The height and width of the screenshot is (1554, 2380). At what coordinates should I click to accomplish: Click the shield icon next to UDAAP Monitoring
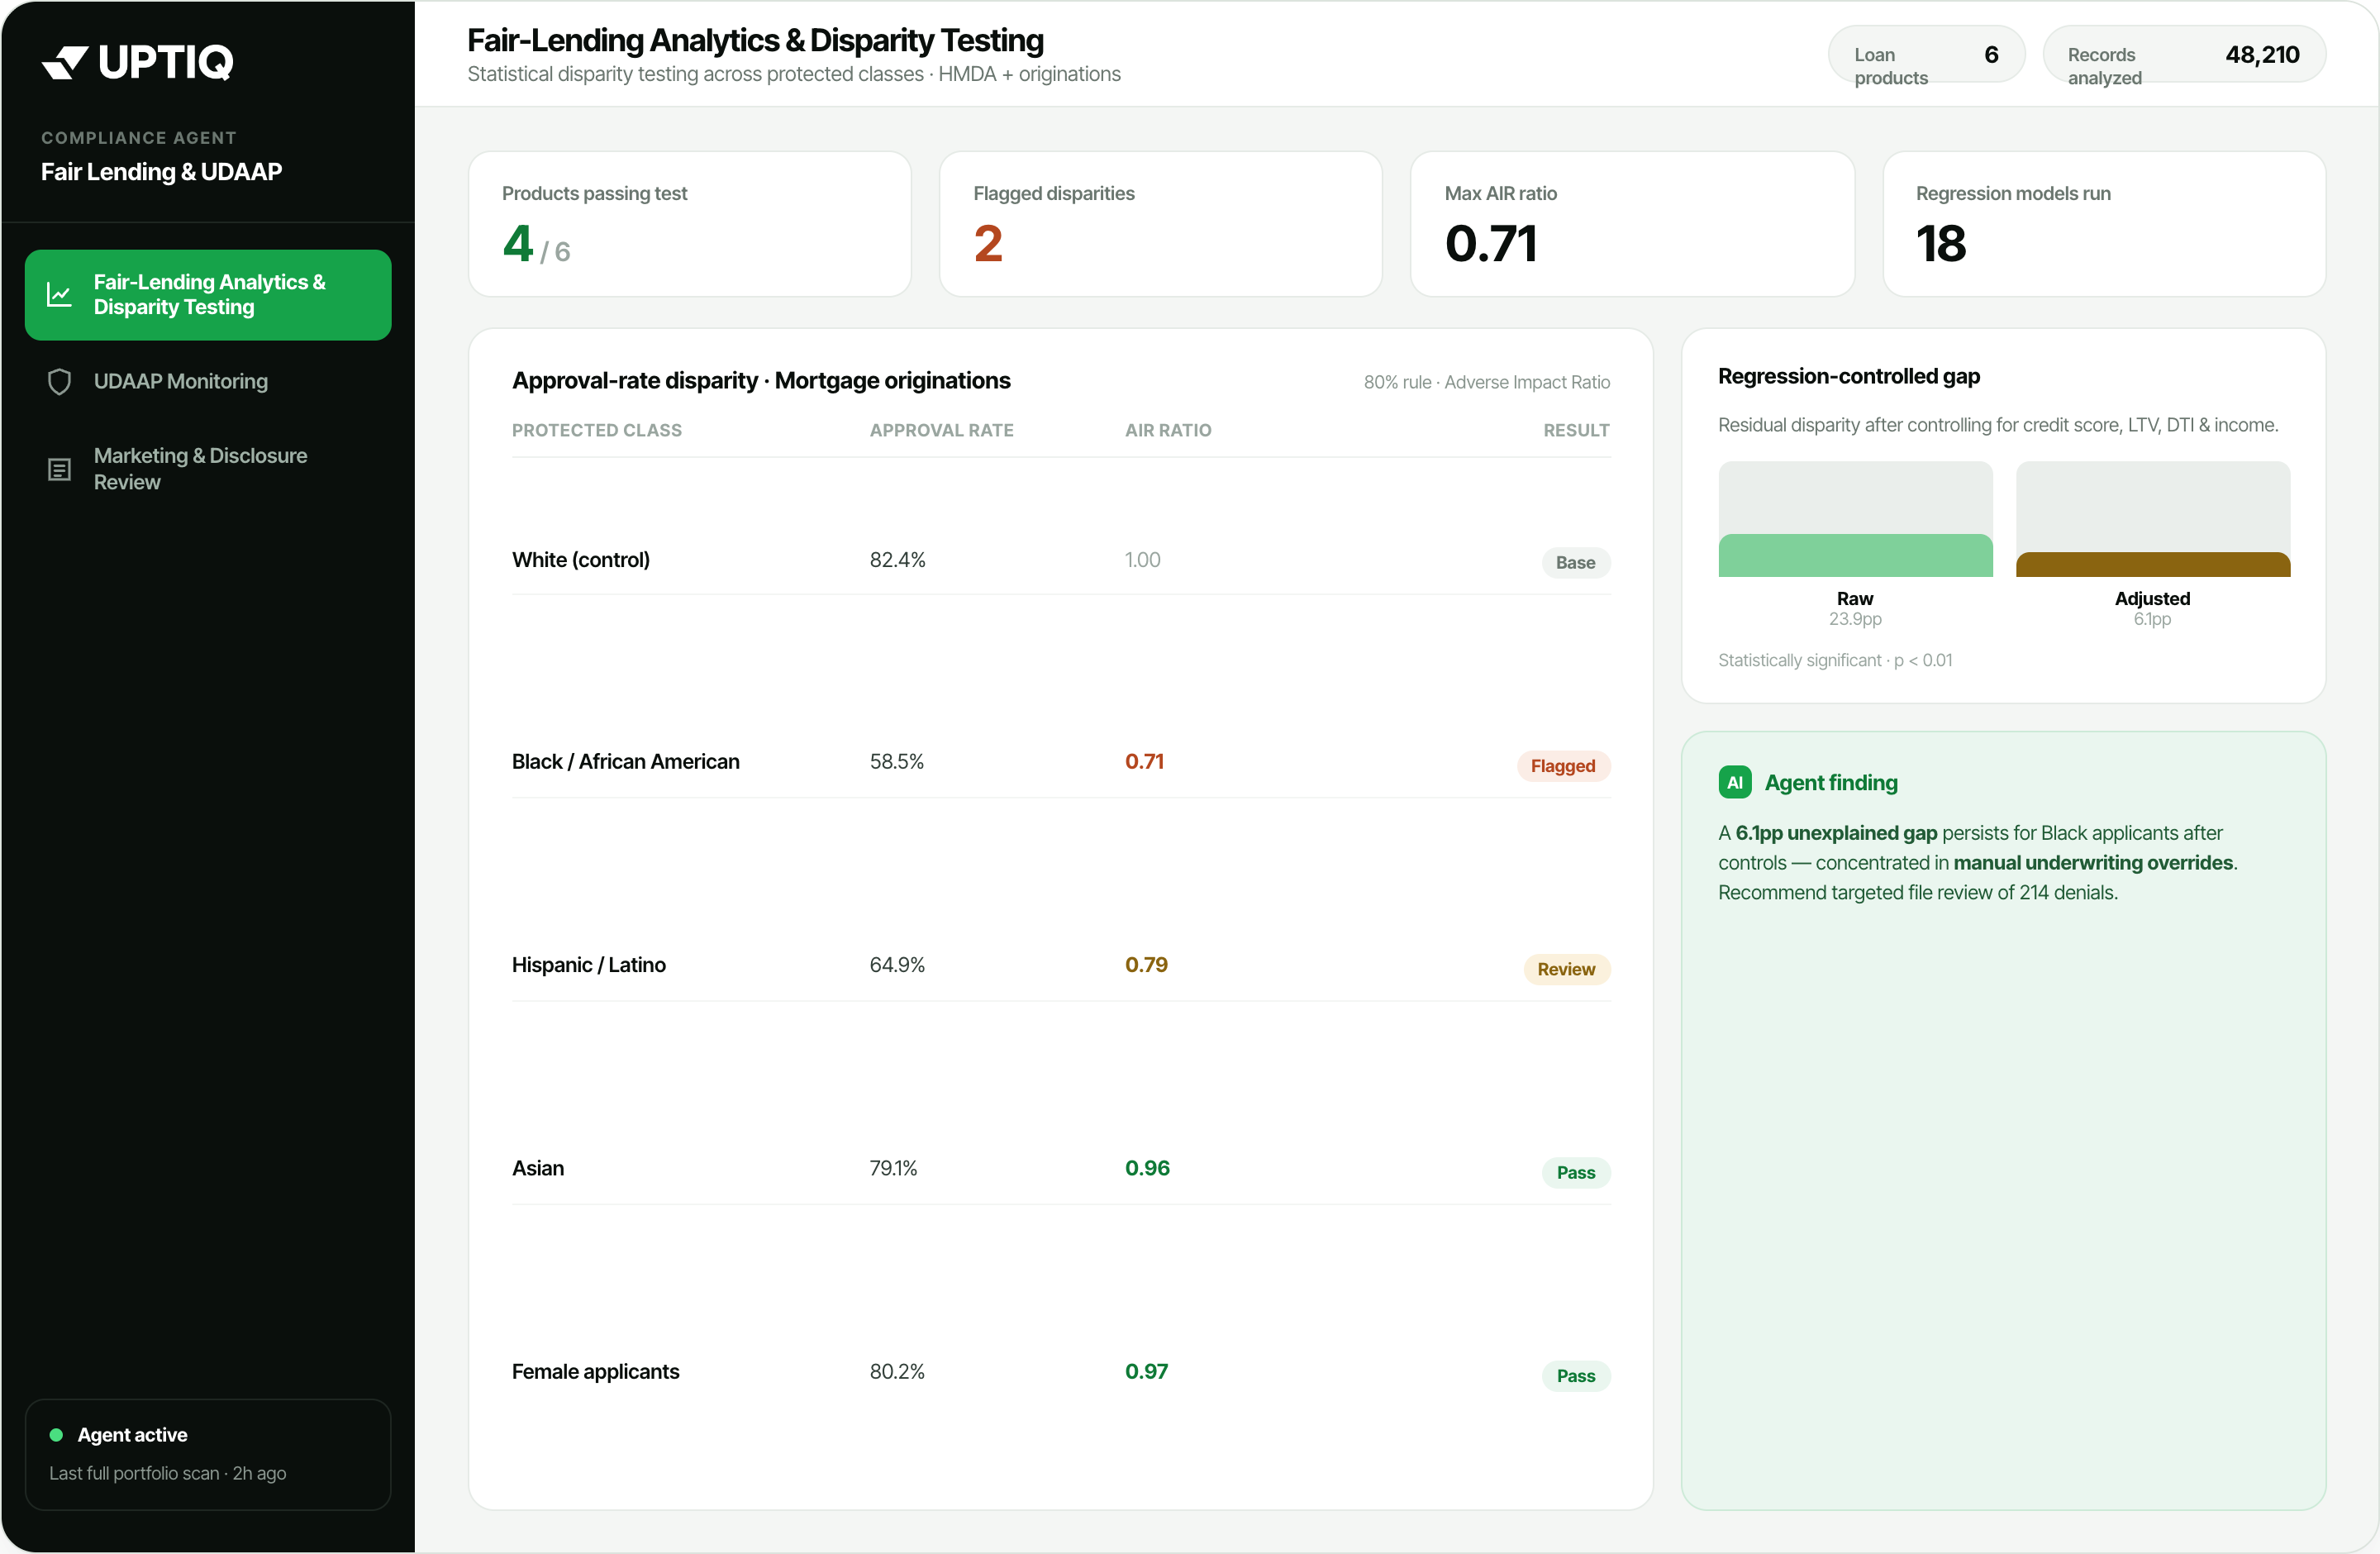point(59,382)
